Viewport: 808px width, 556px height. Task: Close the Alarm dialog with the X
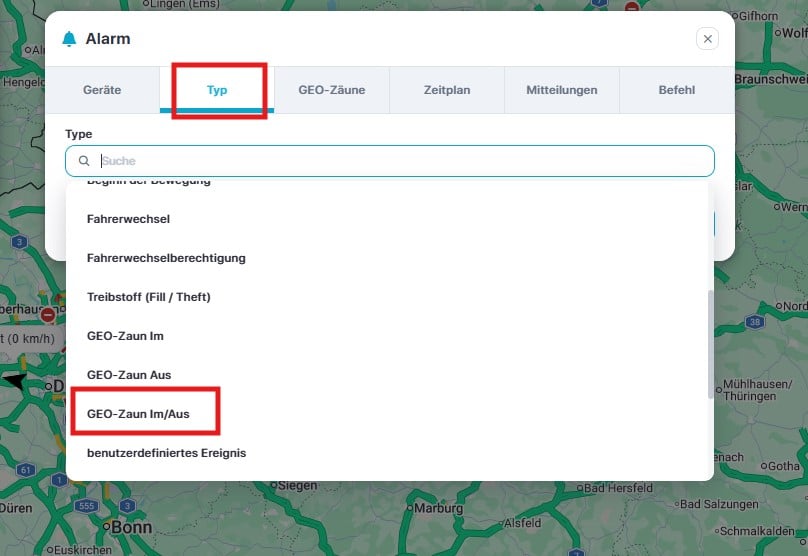tap(707, 39)
